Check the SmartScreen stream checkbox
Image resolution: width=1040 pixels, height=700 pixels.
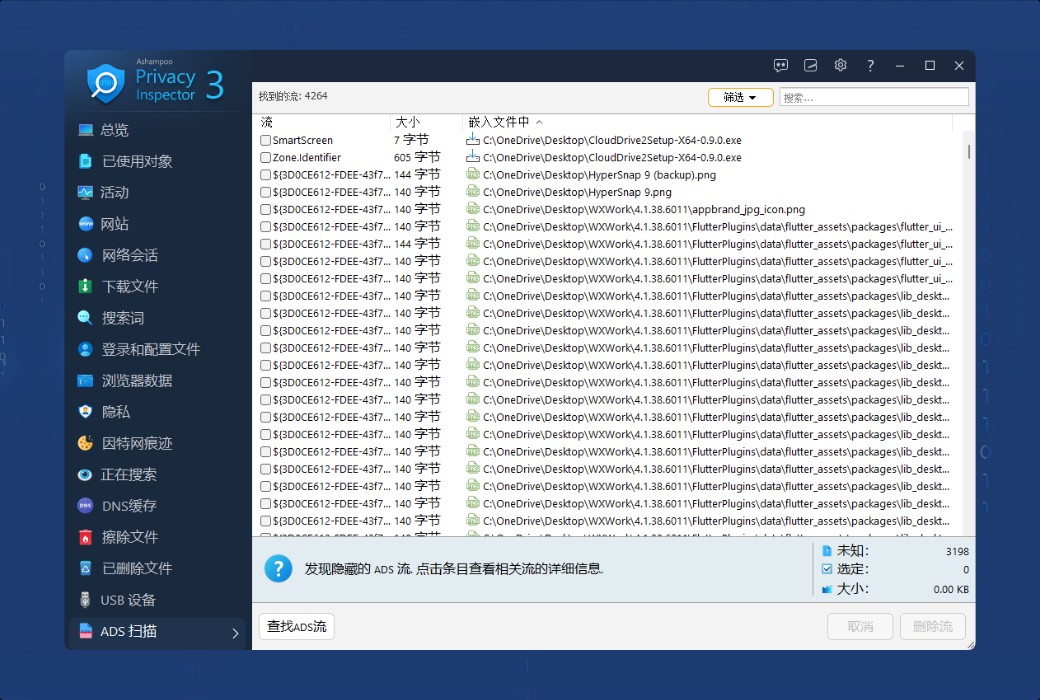(265, 141)
